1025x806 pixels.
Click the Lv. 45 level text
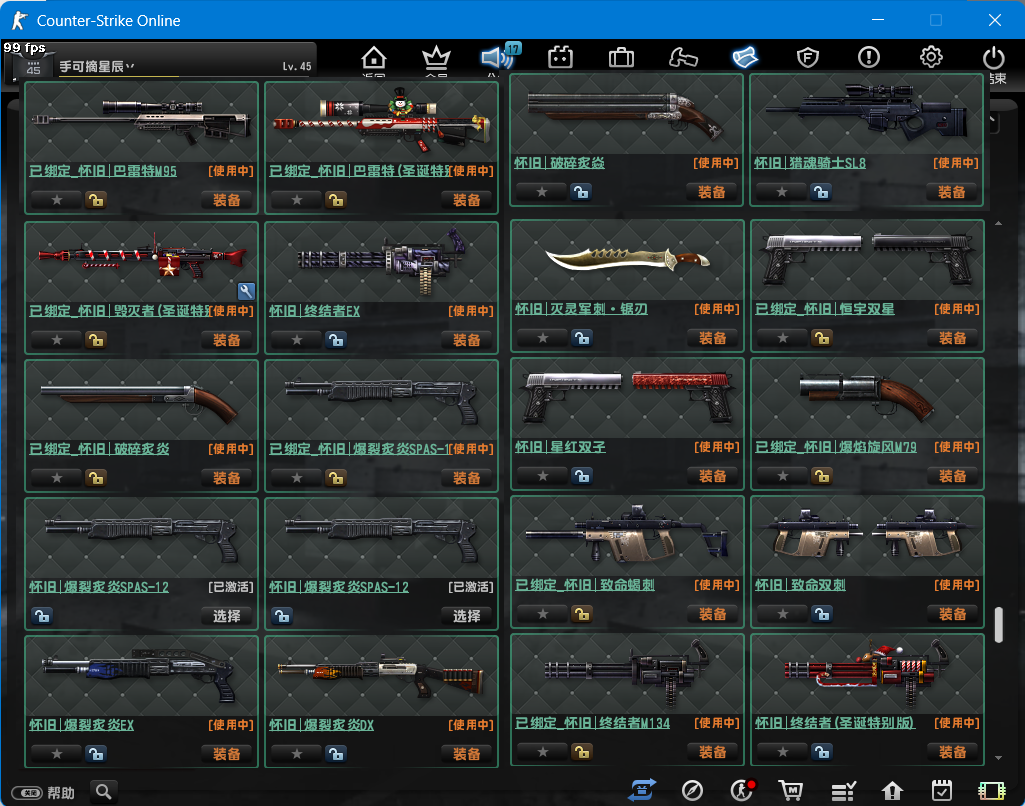297,66
